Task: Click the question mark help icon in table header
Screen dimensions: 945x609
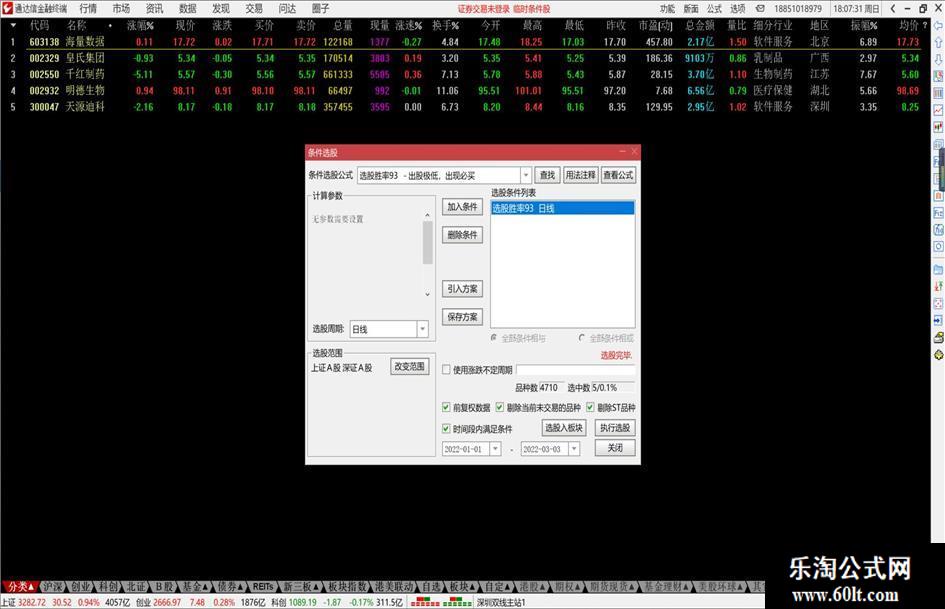Action: (x=925, y=25)
